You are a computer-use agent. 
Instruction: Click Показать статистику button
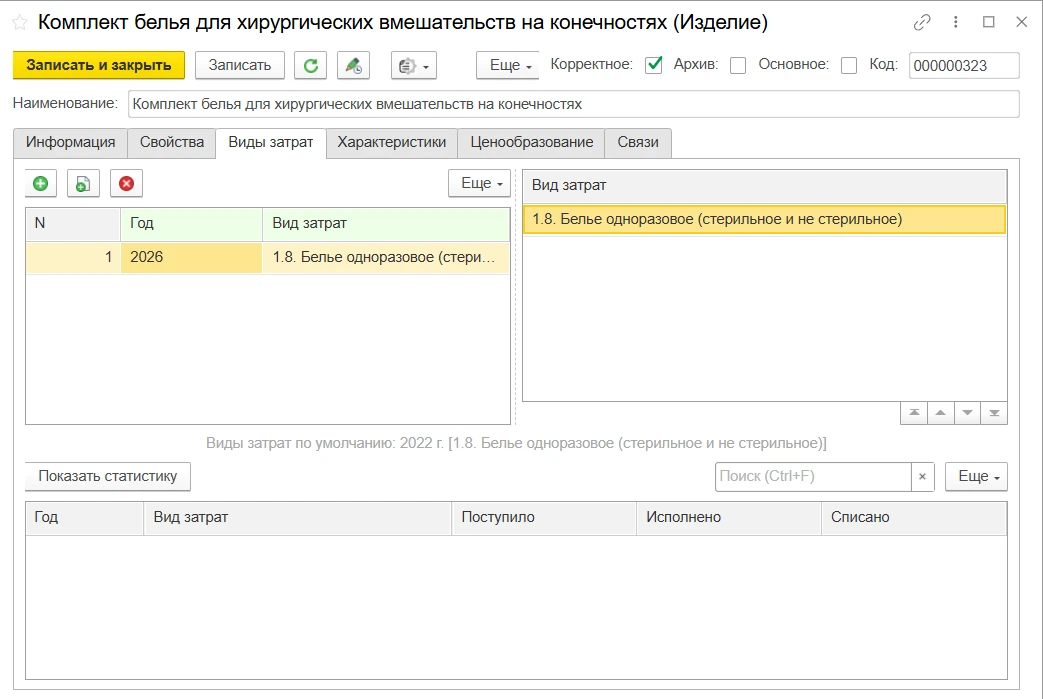[108, 476]
